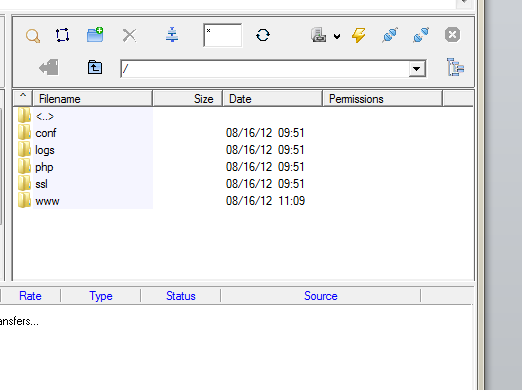
Task: Open dropdown arrow next to printer icon
Action: [x=337, y=36]
